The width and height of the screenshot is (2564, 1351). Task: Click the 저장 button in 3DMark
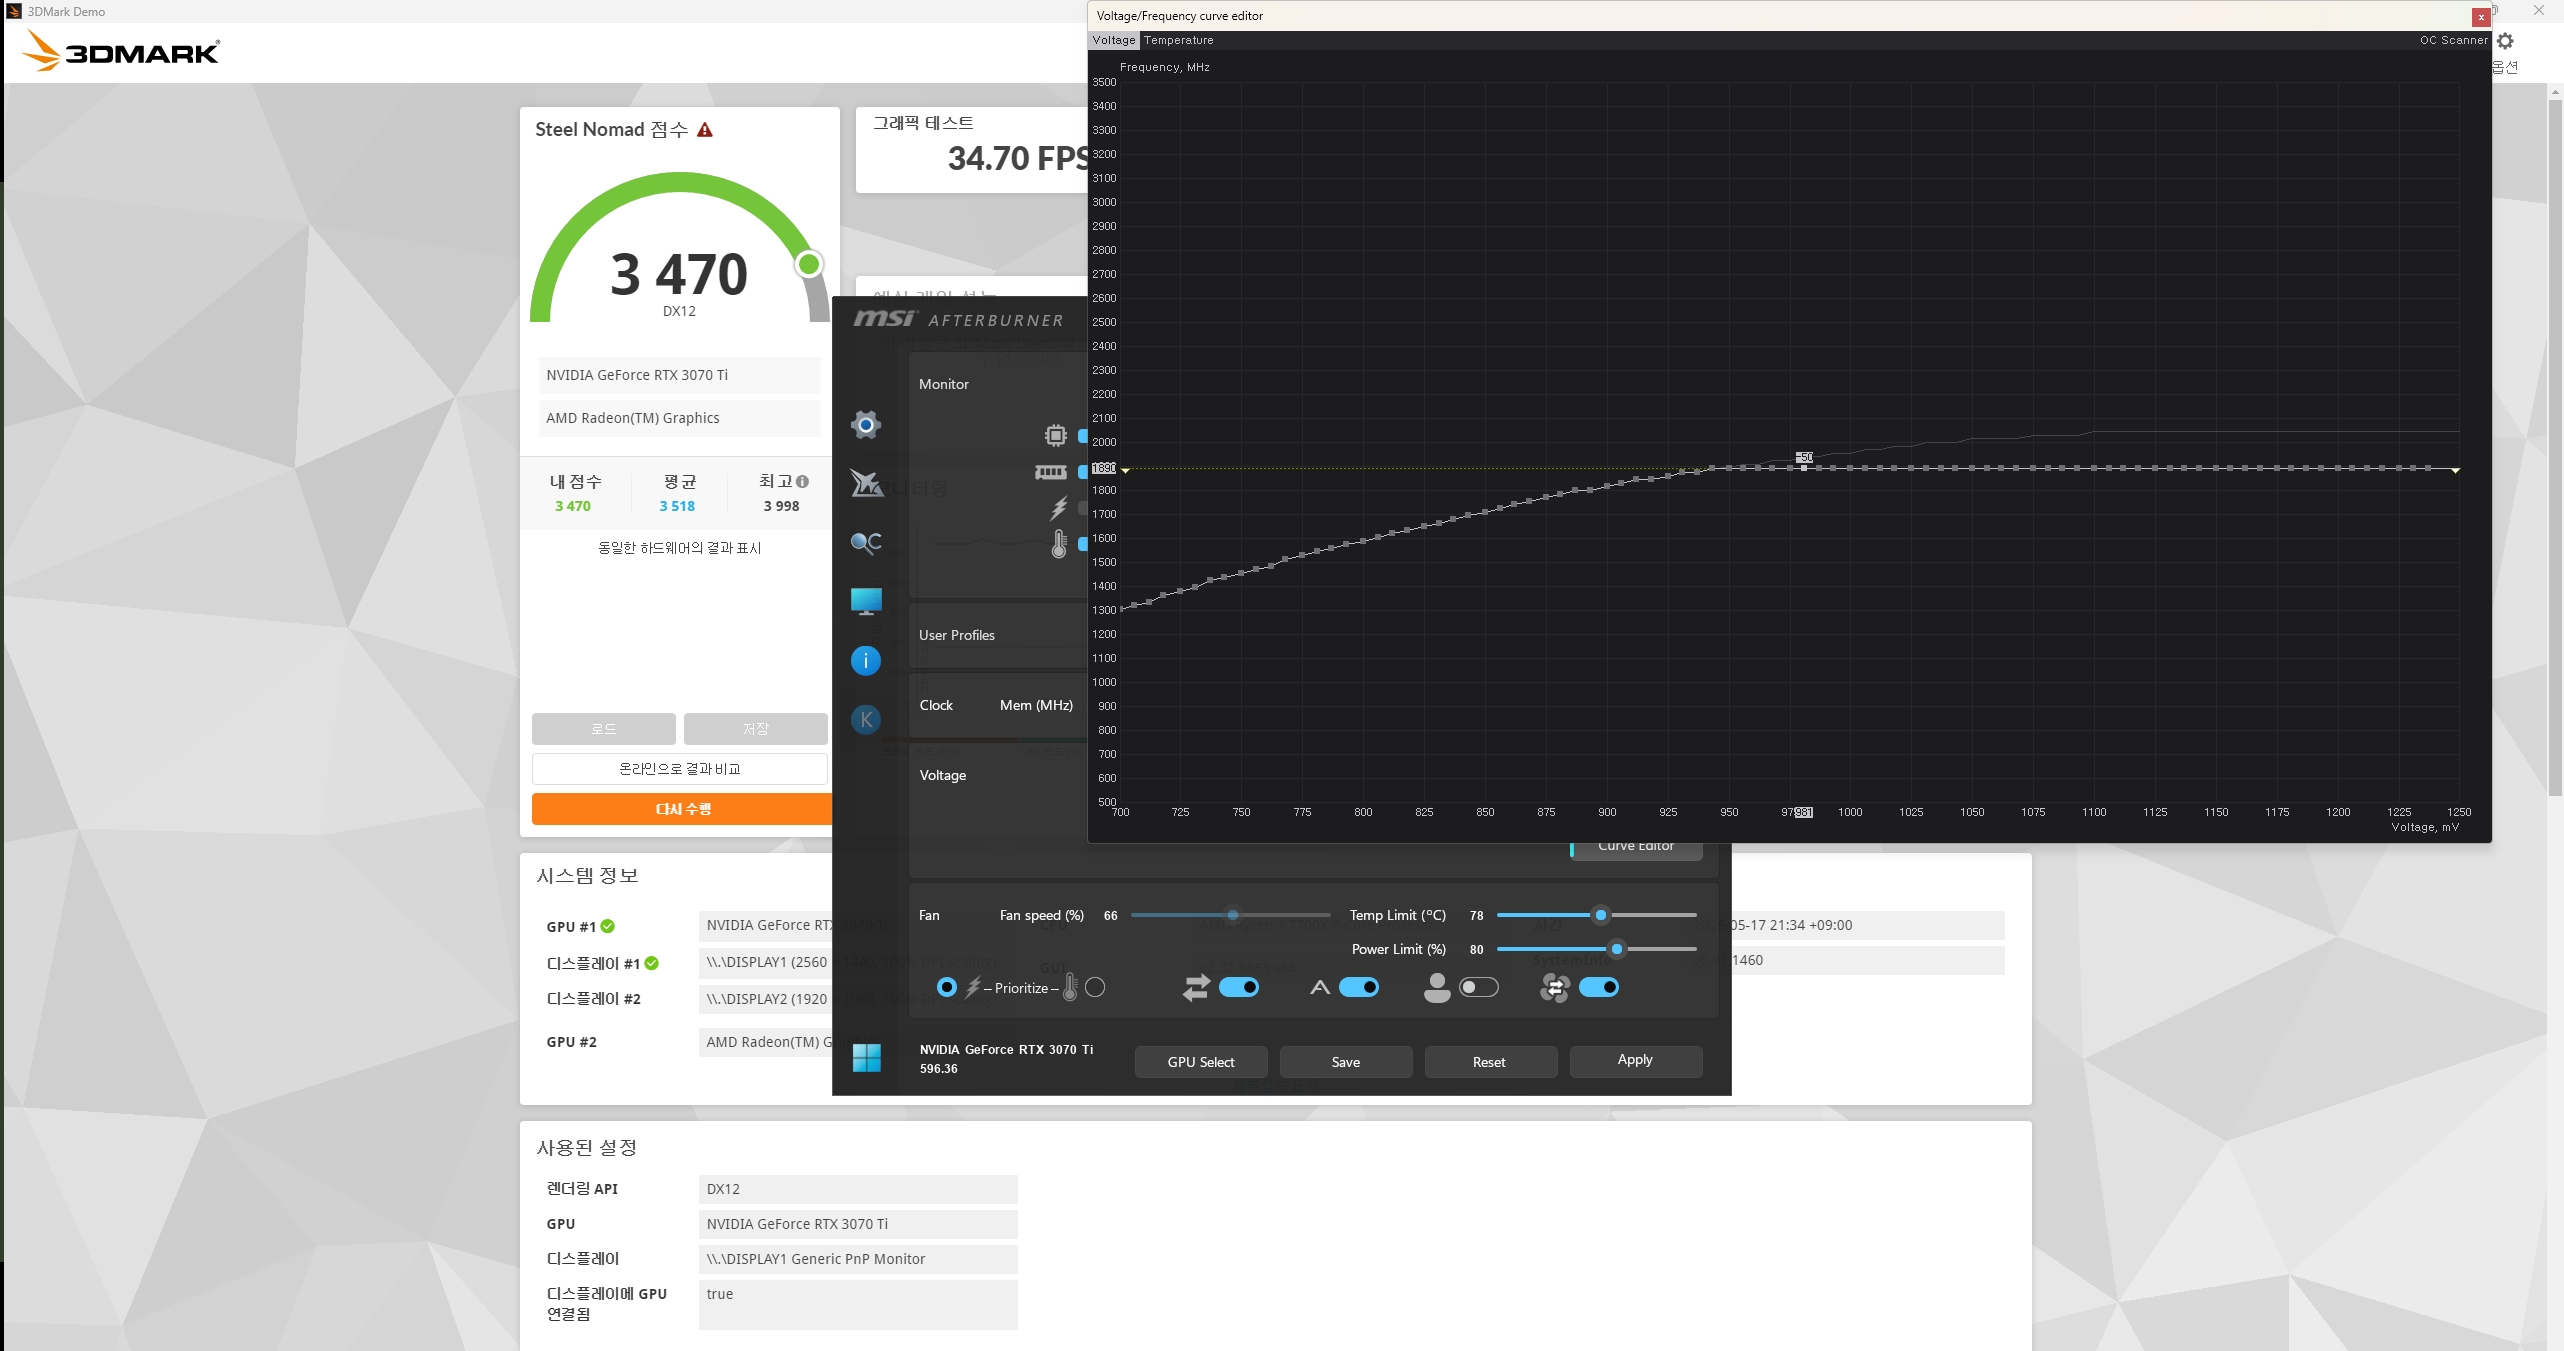pos(756,729)
